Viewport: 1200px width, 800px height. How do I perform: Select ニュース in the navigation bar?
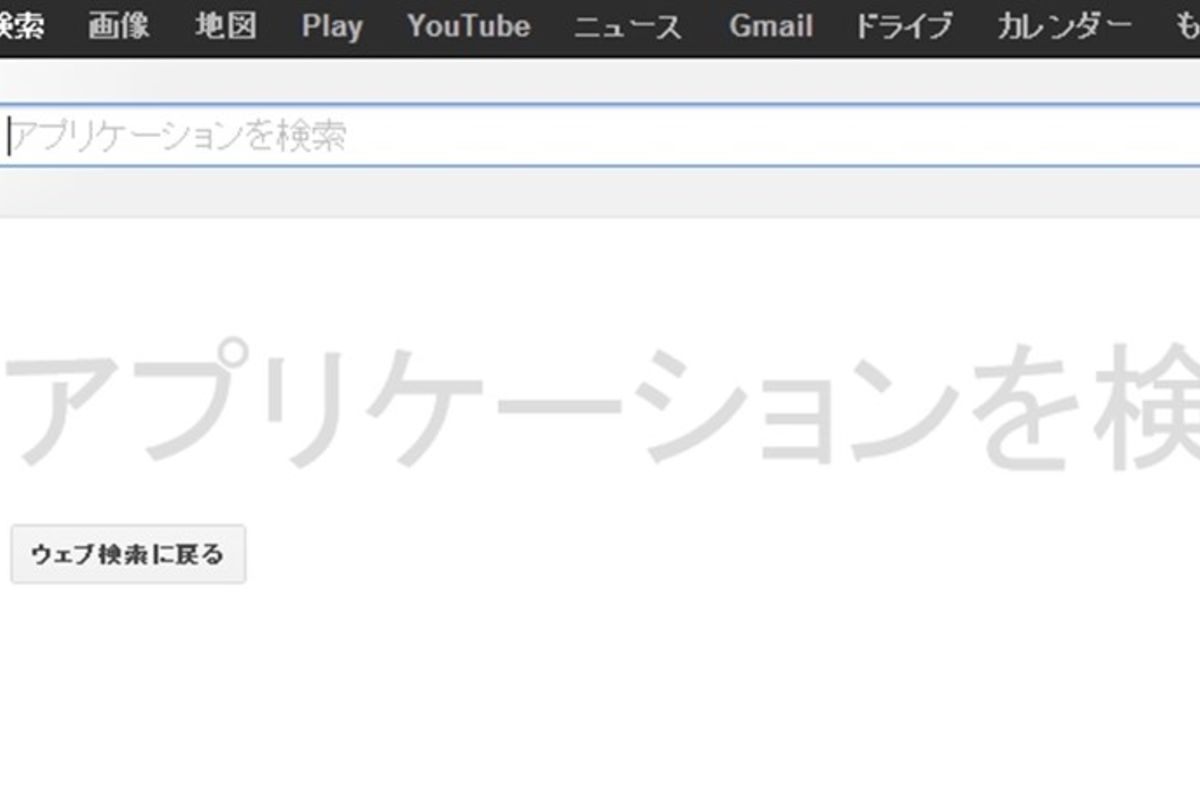click(628, 27)
